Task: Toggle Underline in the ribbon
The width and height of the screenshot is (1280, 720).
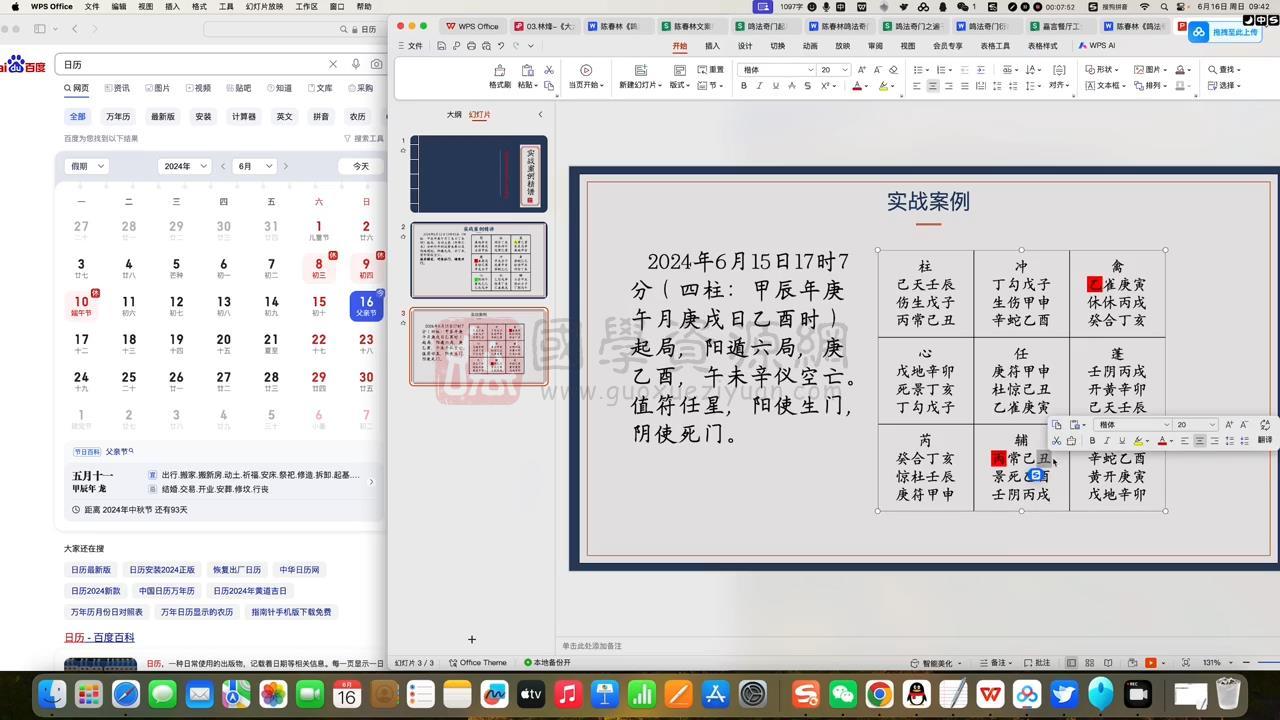Action: point(775,86)
